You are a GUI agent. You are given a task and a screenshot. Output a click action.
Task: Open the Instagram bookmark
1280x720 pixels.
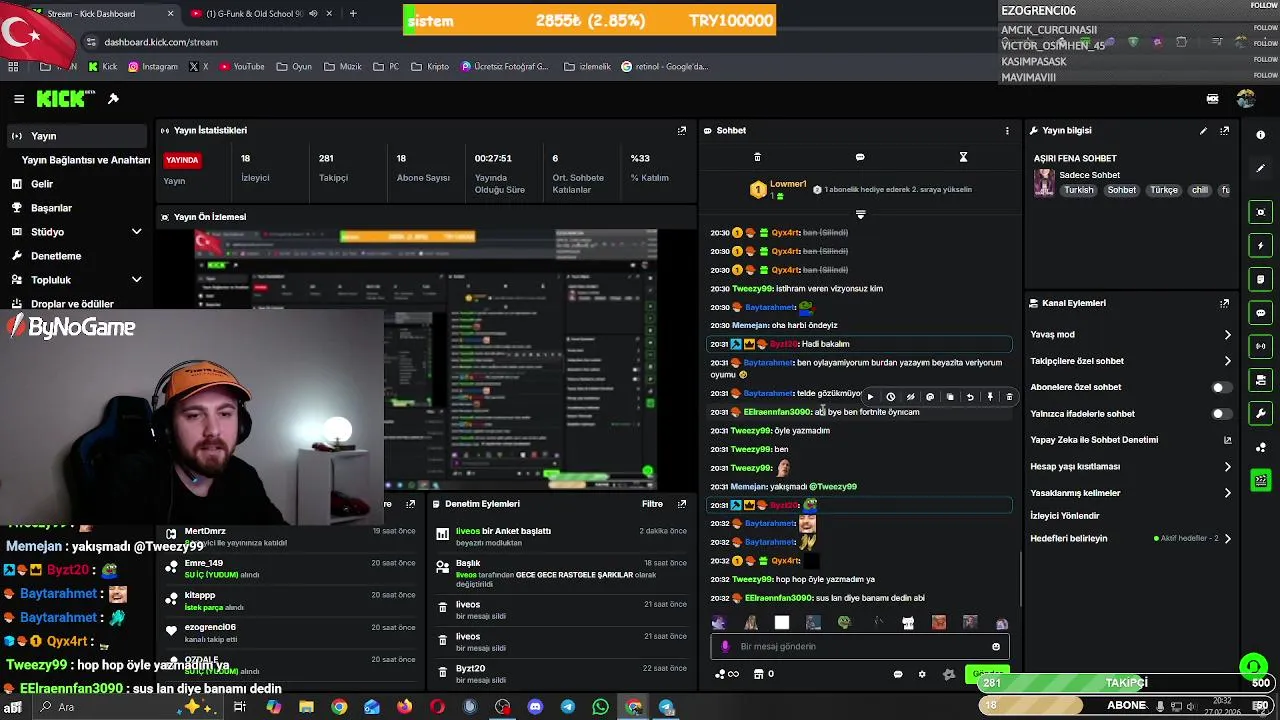tap(152, 67)
